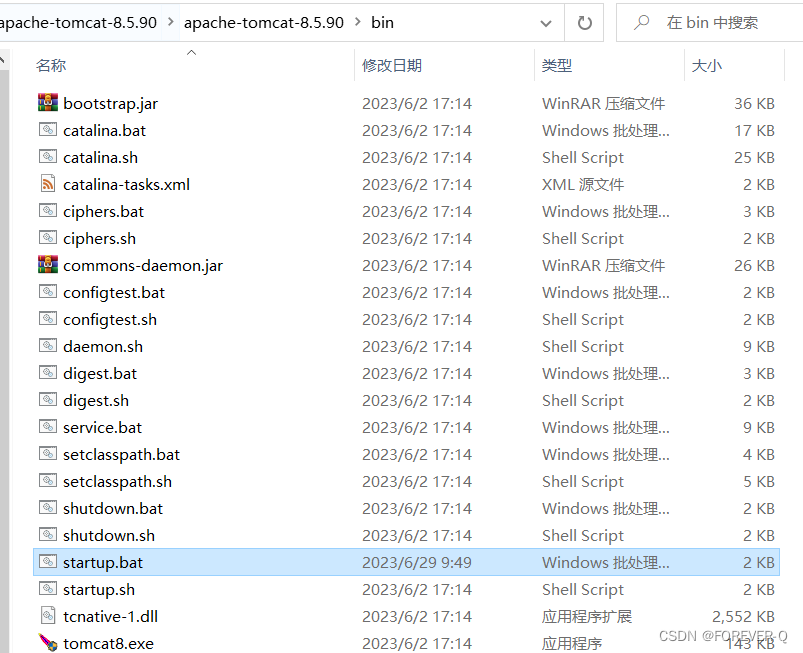Select the digest.bat file name
The image size is (803, 653).
click(100, 373)
